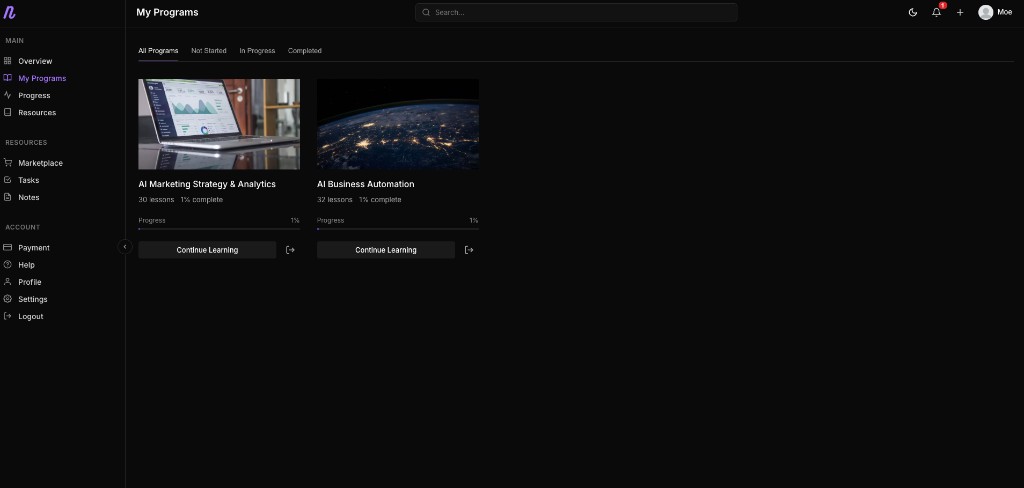Click exit icon on AI Business Automation card
The image size is (1024, 488).
pyautogui.click(x=469, y=250)
